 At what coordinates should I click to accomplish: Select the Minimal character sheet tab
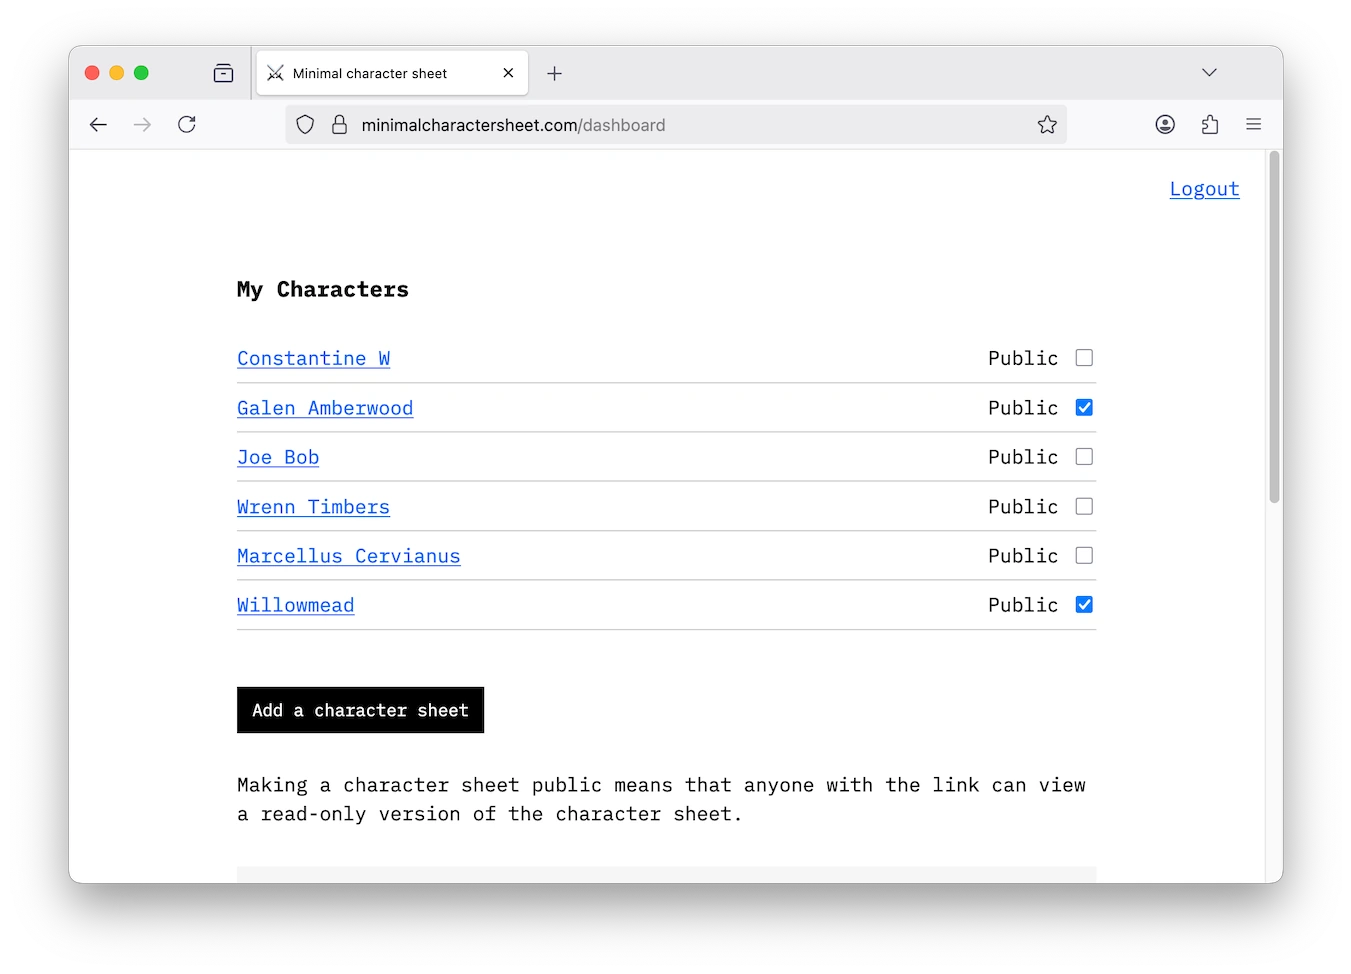tap(380, 74)
